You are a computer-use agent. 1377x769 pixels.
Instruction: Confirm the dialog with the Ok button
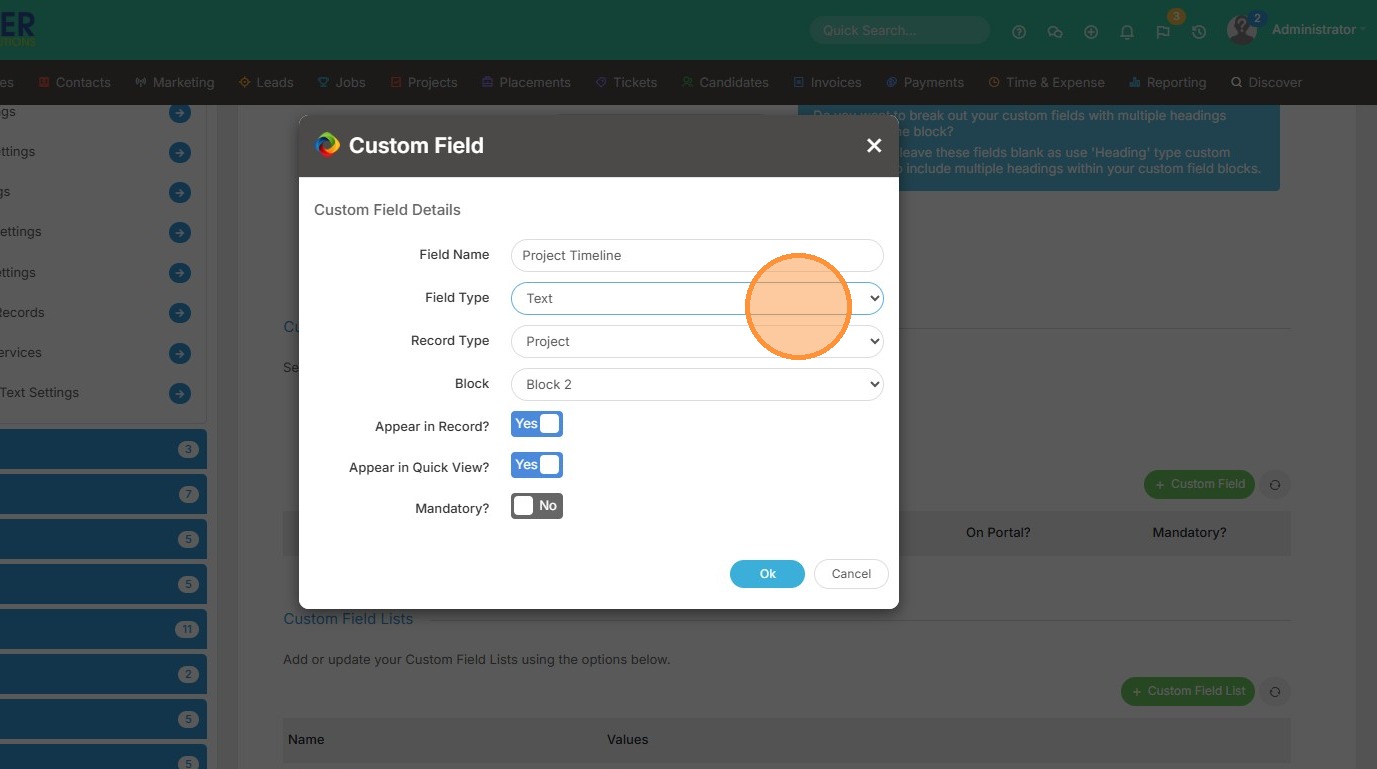pos(767,574)
